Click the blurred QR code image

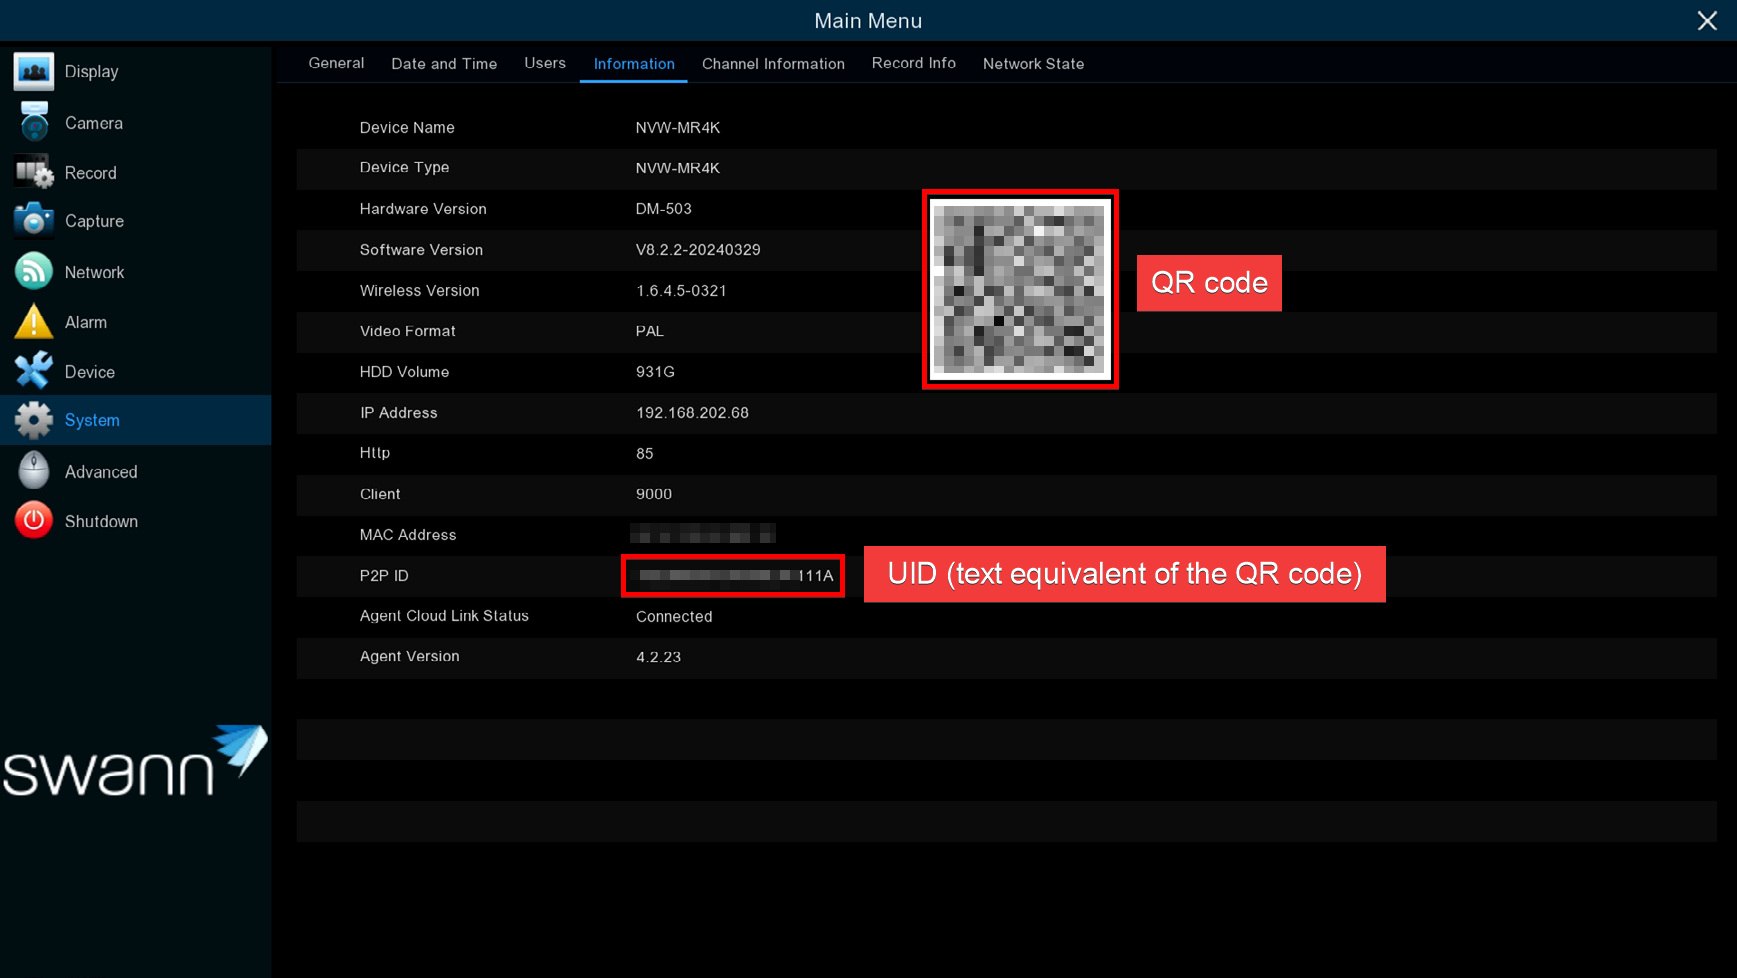pyautogui.click(x=1019, y=289)
